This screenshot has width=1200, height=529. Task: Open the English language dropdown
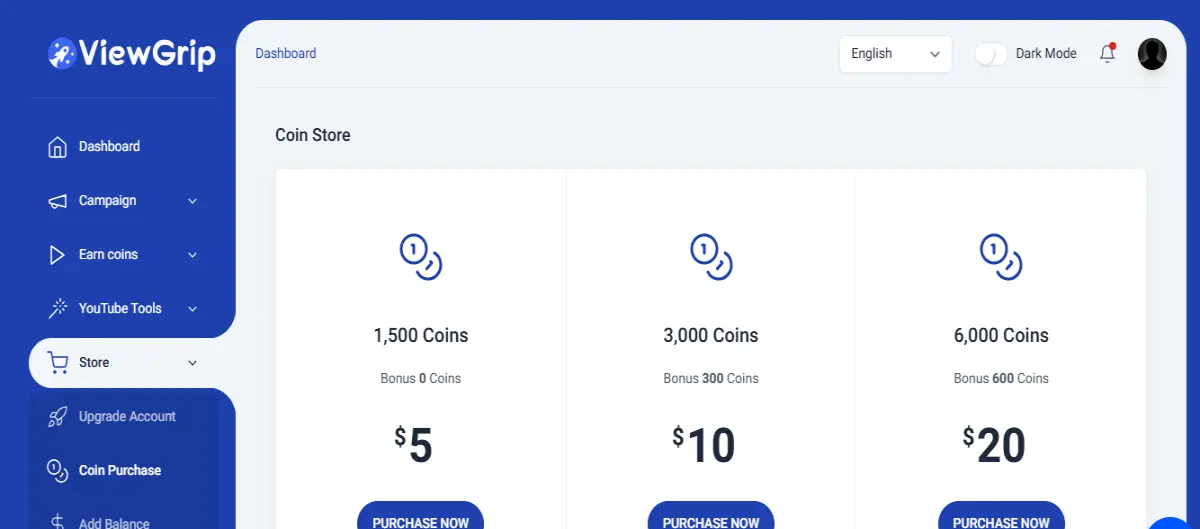896,54
